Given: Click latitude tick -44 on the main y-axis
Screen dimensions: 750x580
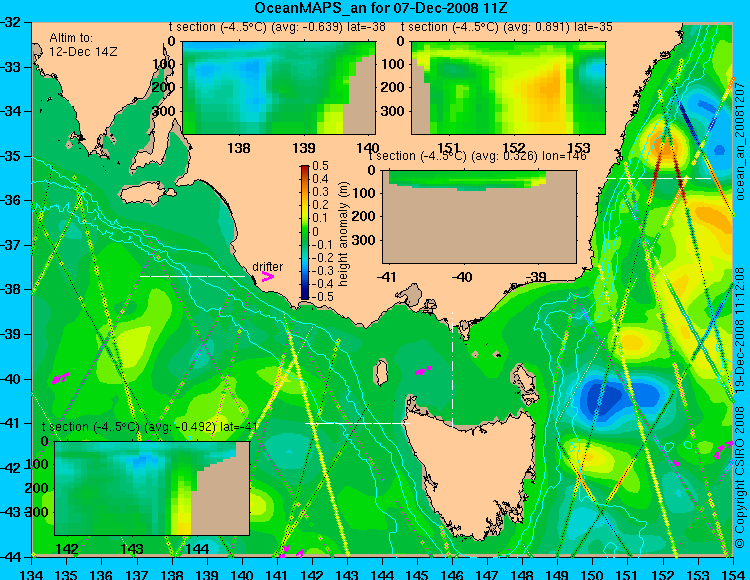Looking at the screenshot, I should [12, 557].
